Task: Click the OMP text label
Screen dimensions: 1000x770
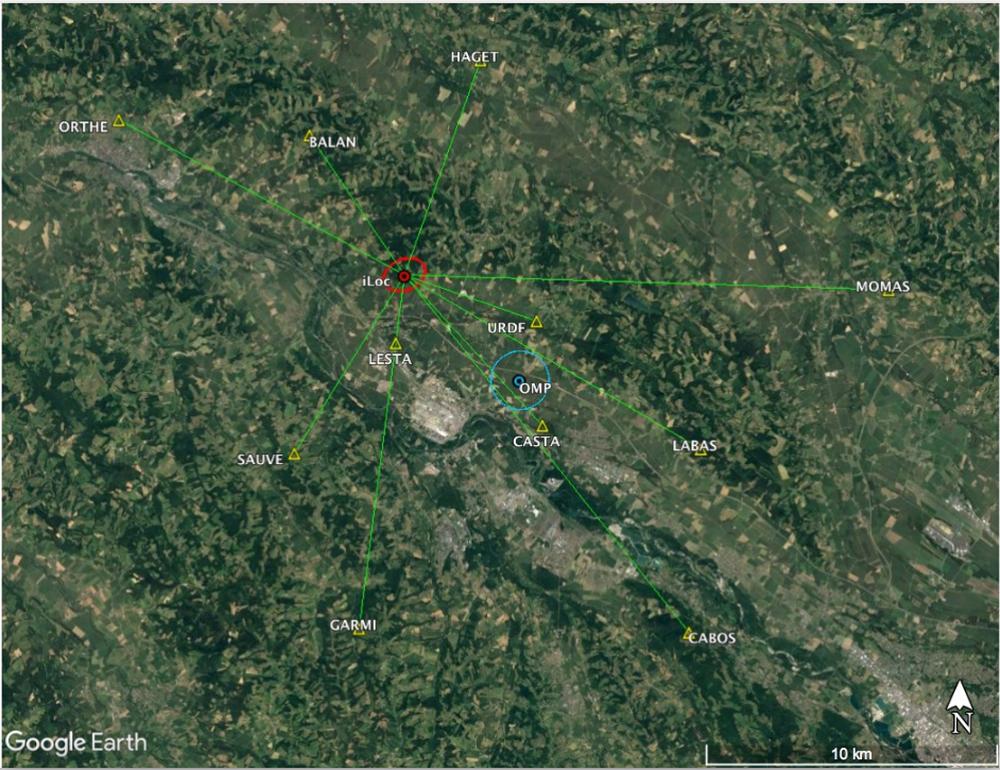Action: (x=535, y=388)
